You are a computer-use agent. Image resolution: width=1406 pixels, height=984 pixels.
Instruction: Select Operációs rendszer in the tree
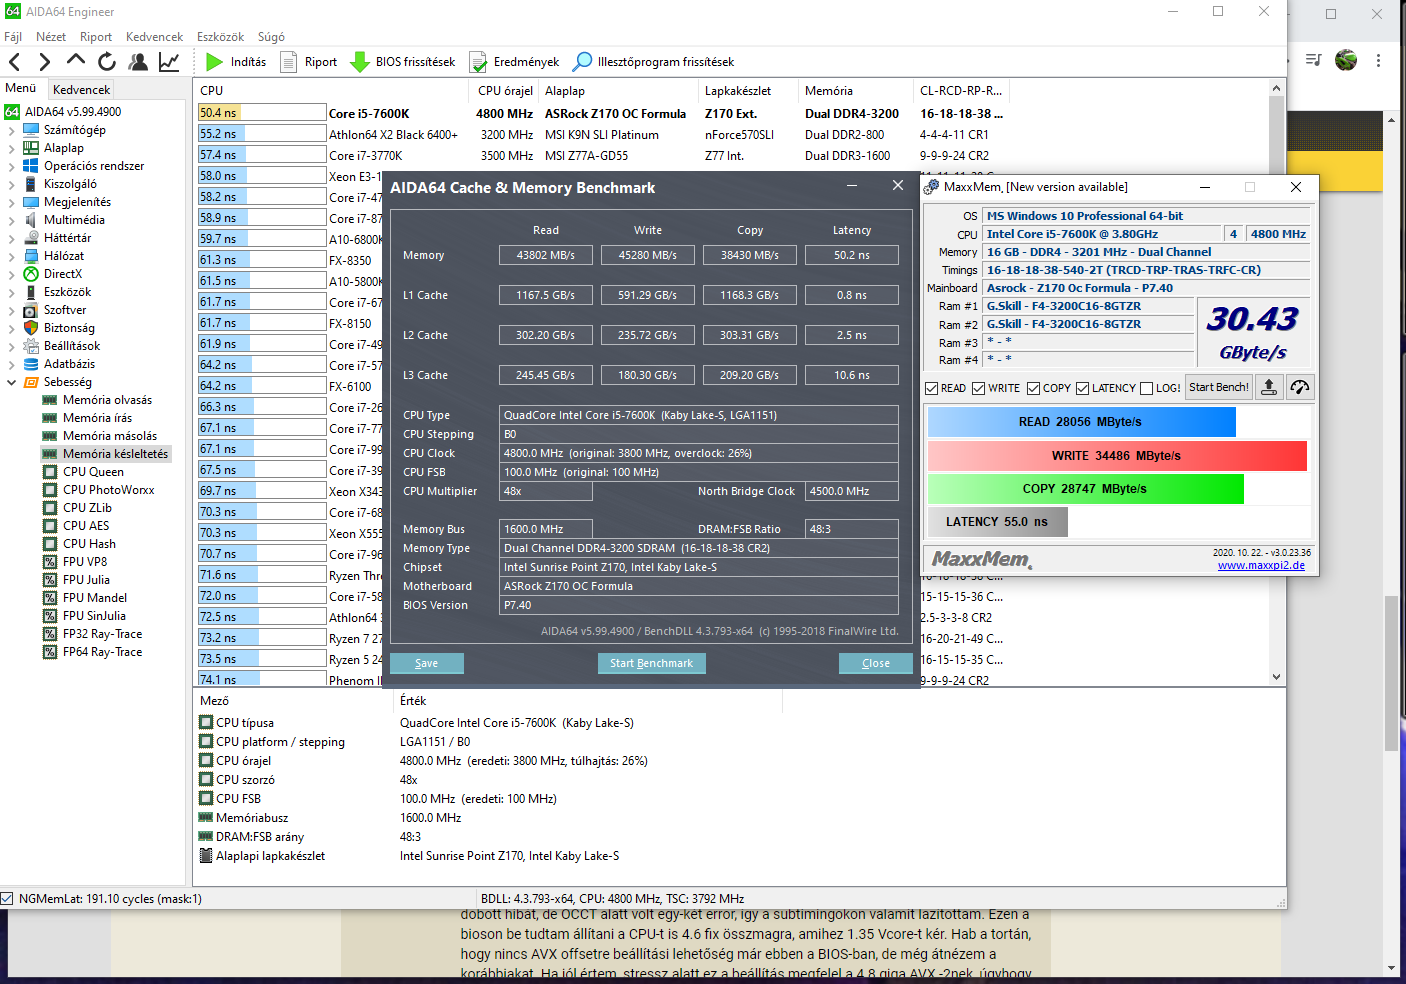coord(94,166)
